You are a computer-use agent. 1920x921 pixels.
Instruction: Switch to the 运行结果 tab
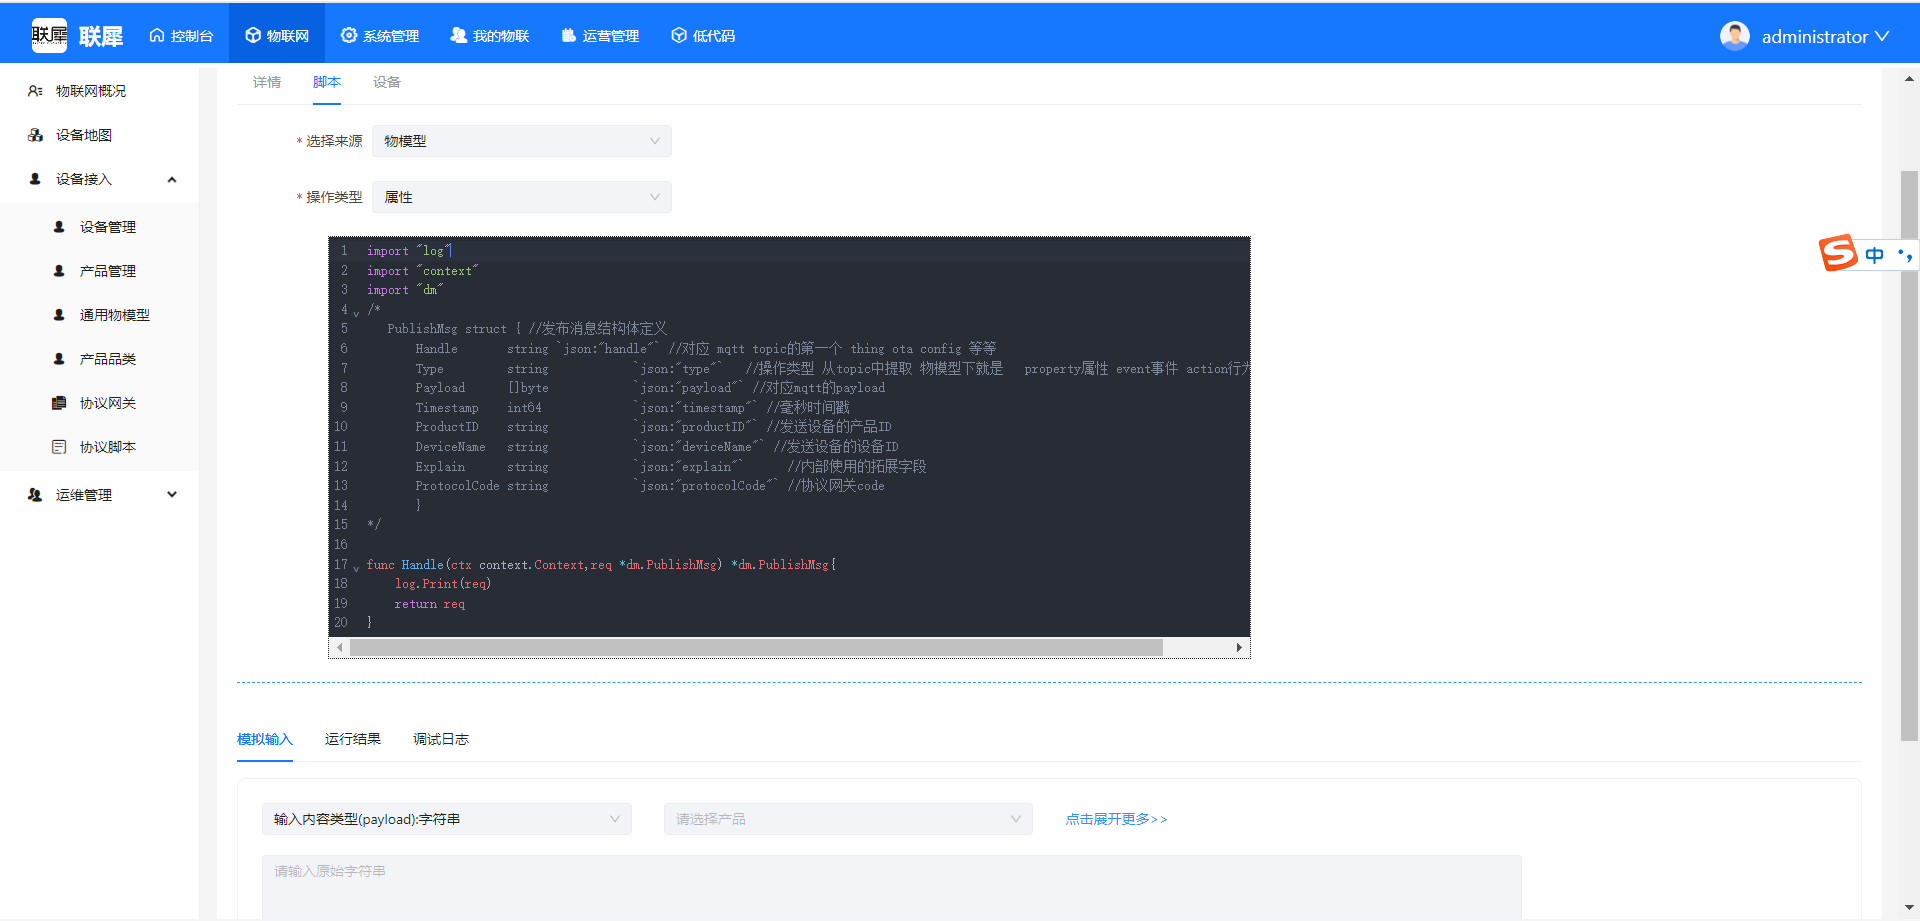[x=352, y=739]
